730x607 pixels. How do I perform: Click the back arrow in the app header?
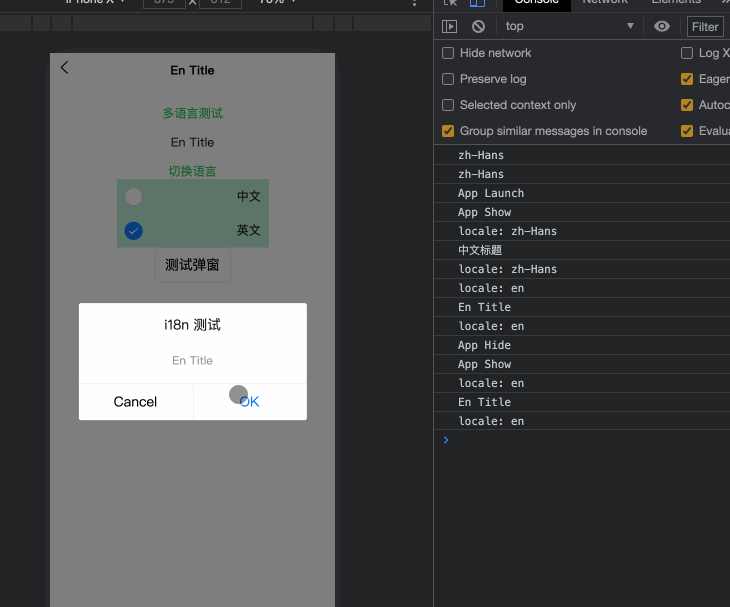pos(65,68)
